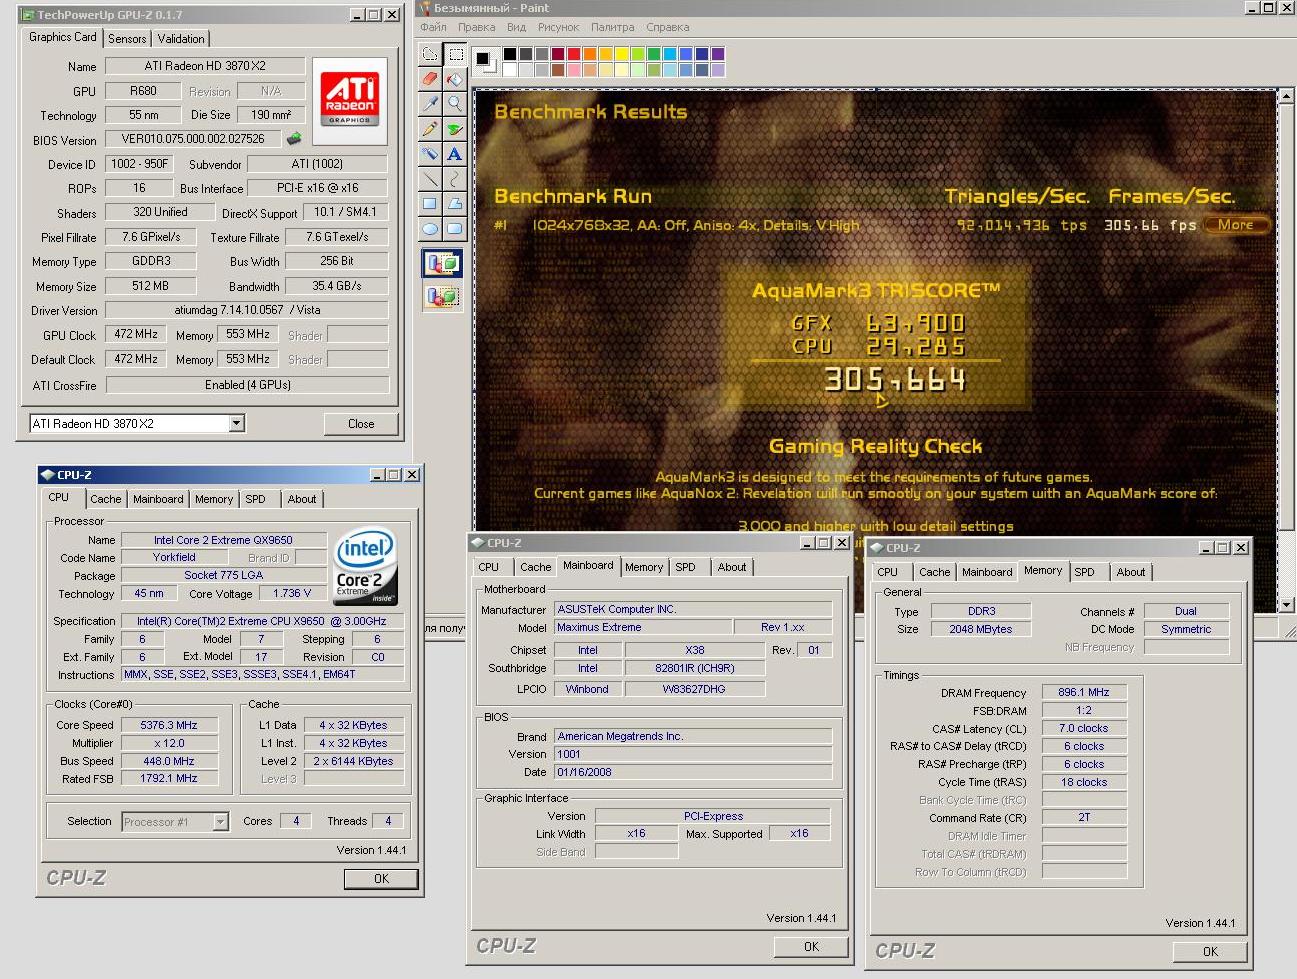Pick the purple color swatch in the Paint palette
The image size is (1297, 979).
(x=718, y=54)
